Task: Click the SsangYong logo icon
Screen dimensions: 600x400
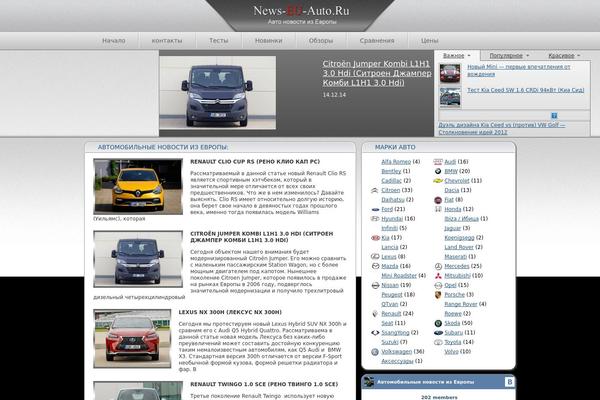Action: pos(375,333)
